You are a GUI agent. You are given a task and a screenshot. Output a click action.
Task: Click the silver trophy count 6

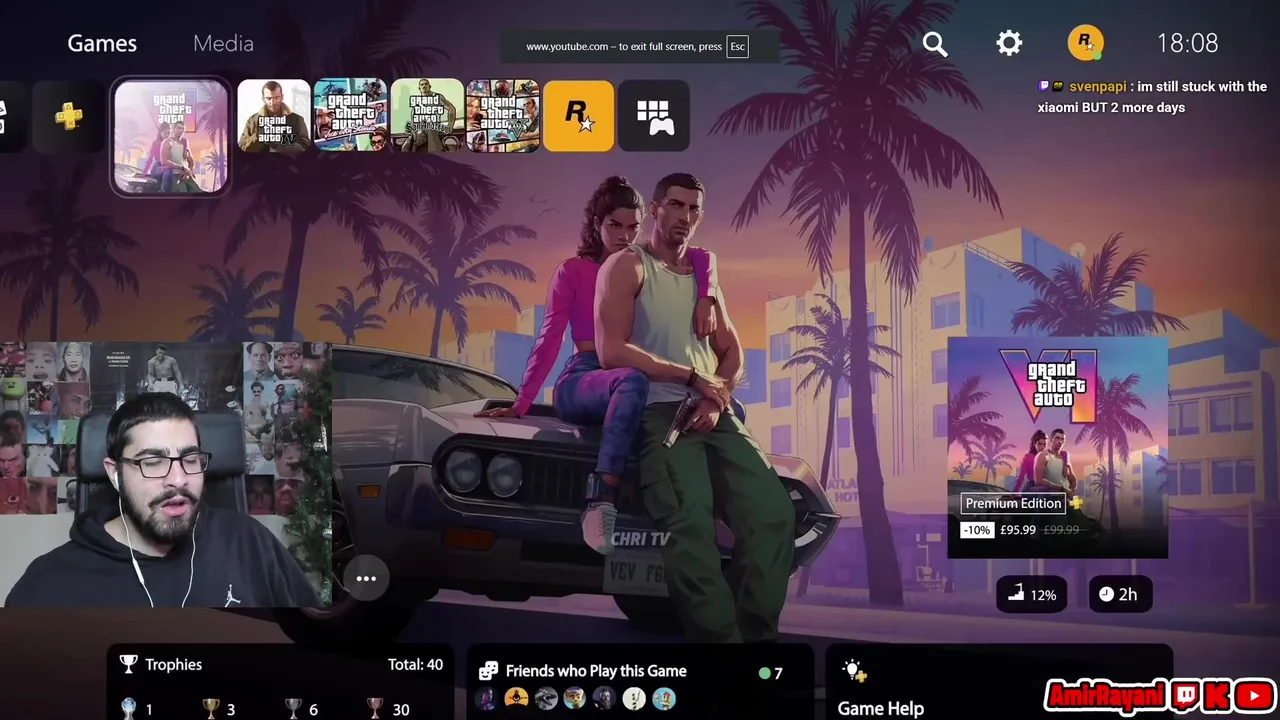313,710
